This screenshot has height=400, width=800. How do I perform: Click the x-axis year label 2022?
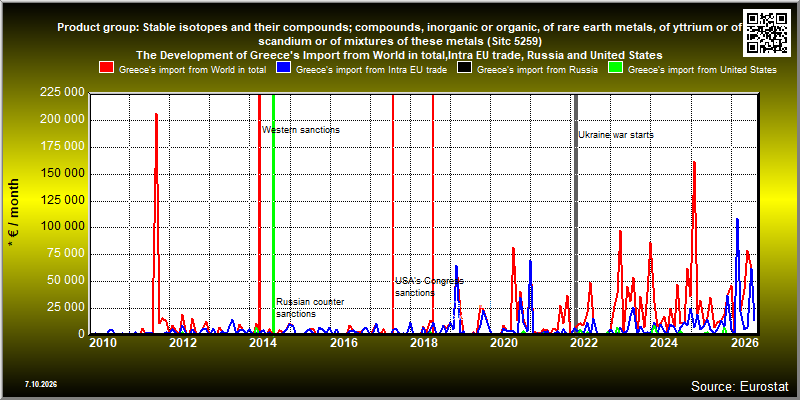(584, 344)
